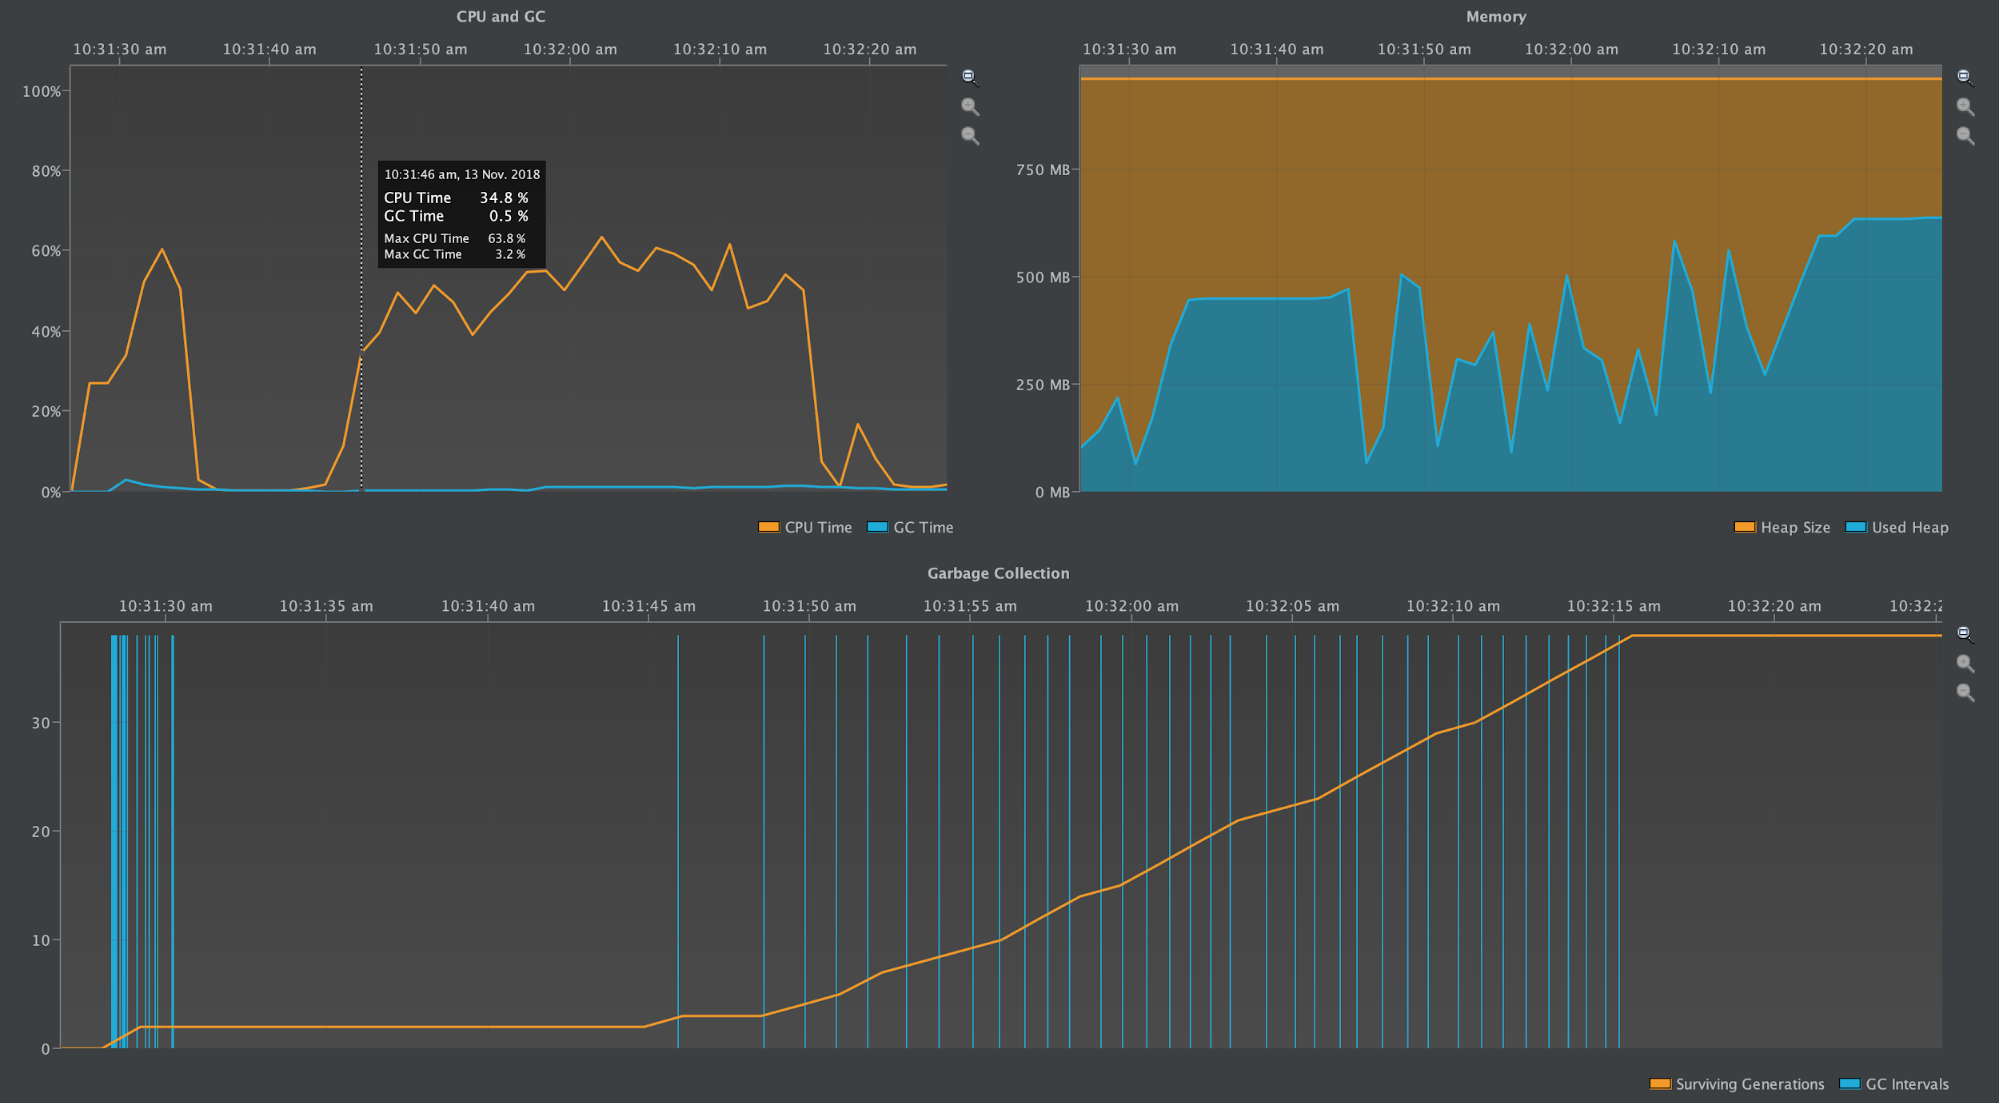Click the 60% CPU Time peak near 10:31:33
The width and height of the screenshot is (1999, 1103).
(x=162, y=250)
